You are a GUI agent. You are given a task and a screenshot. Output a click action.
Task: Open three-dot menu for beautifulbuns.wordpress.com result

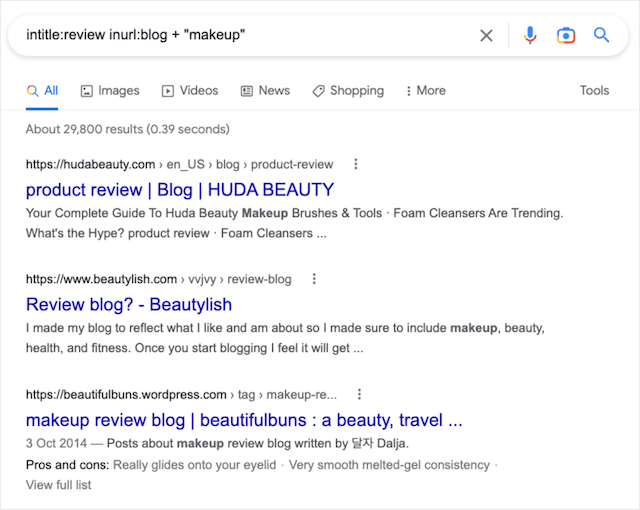pos(360,394)
